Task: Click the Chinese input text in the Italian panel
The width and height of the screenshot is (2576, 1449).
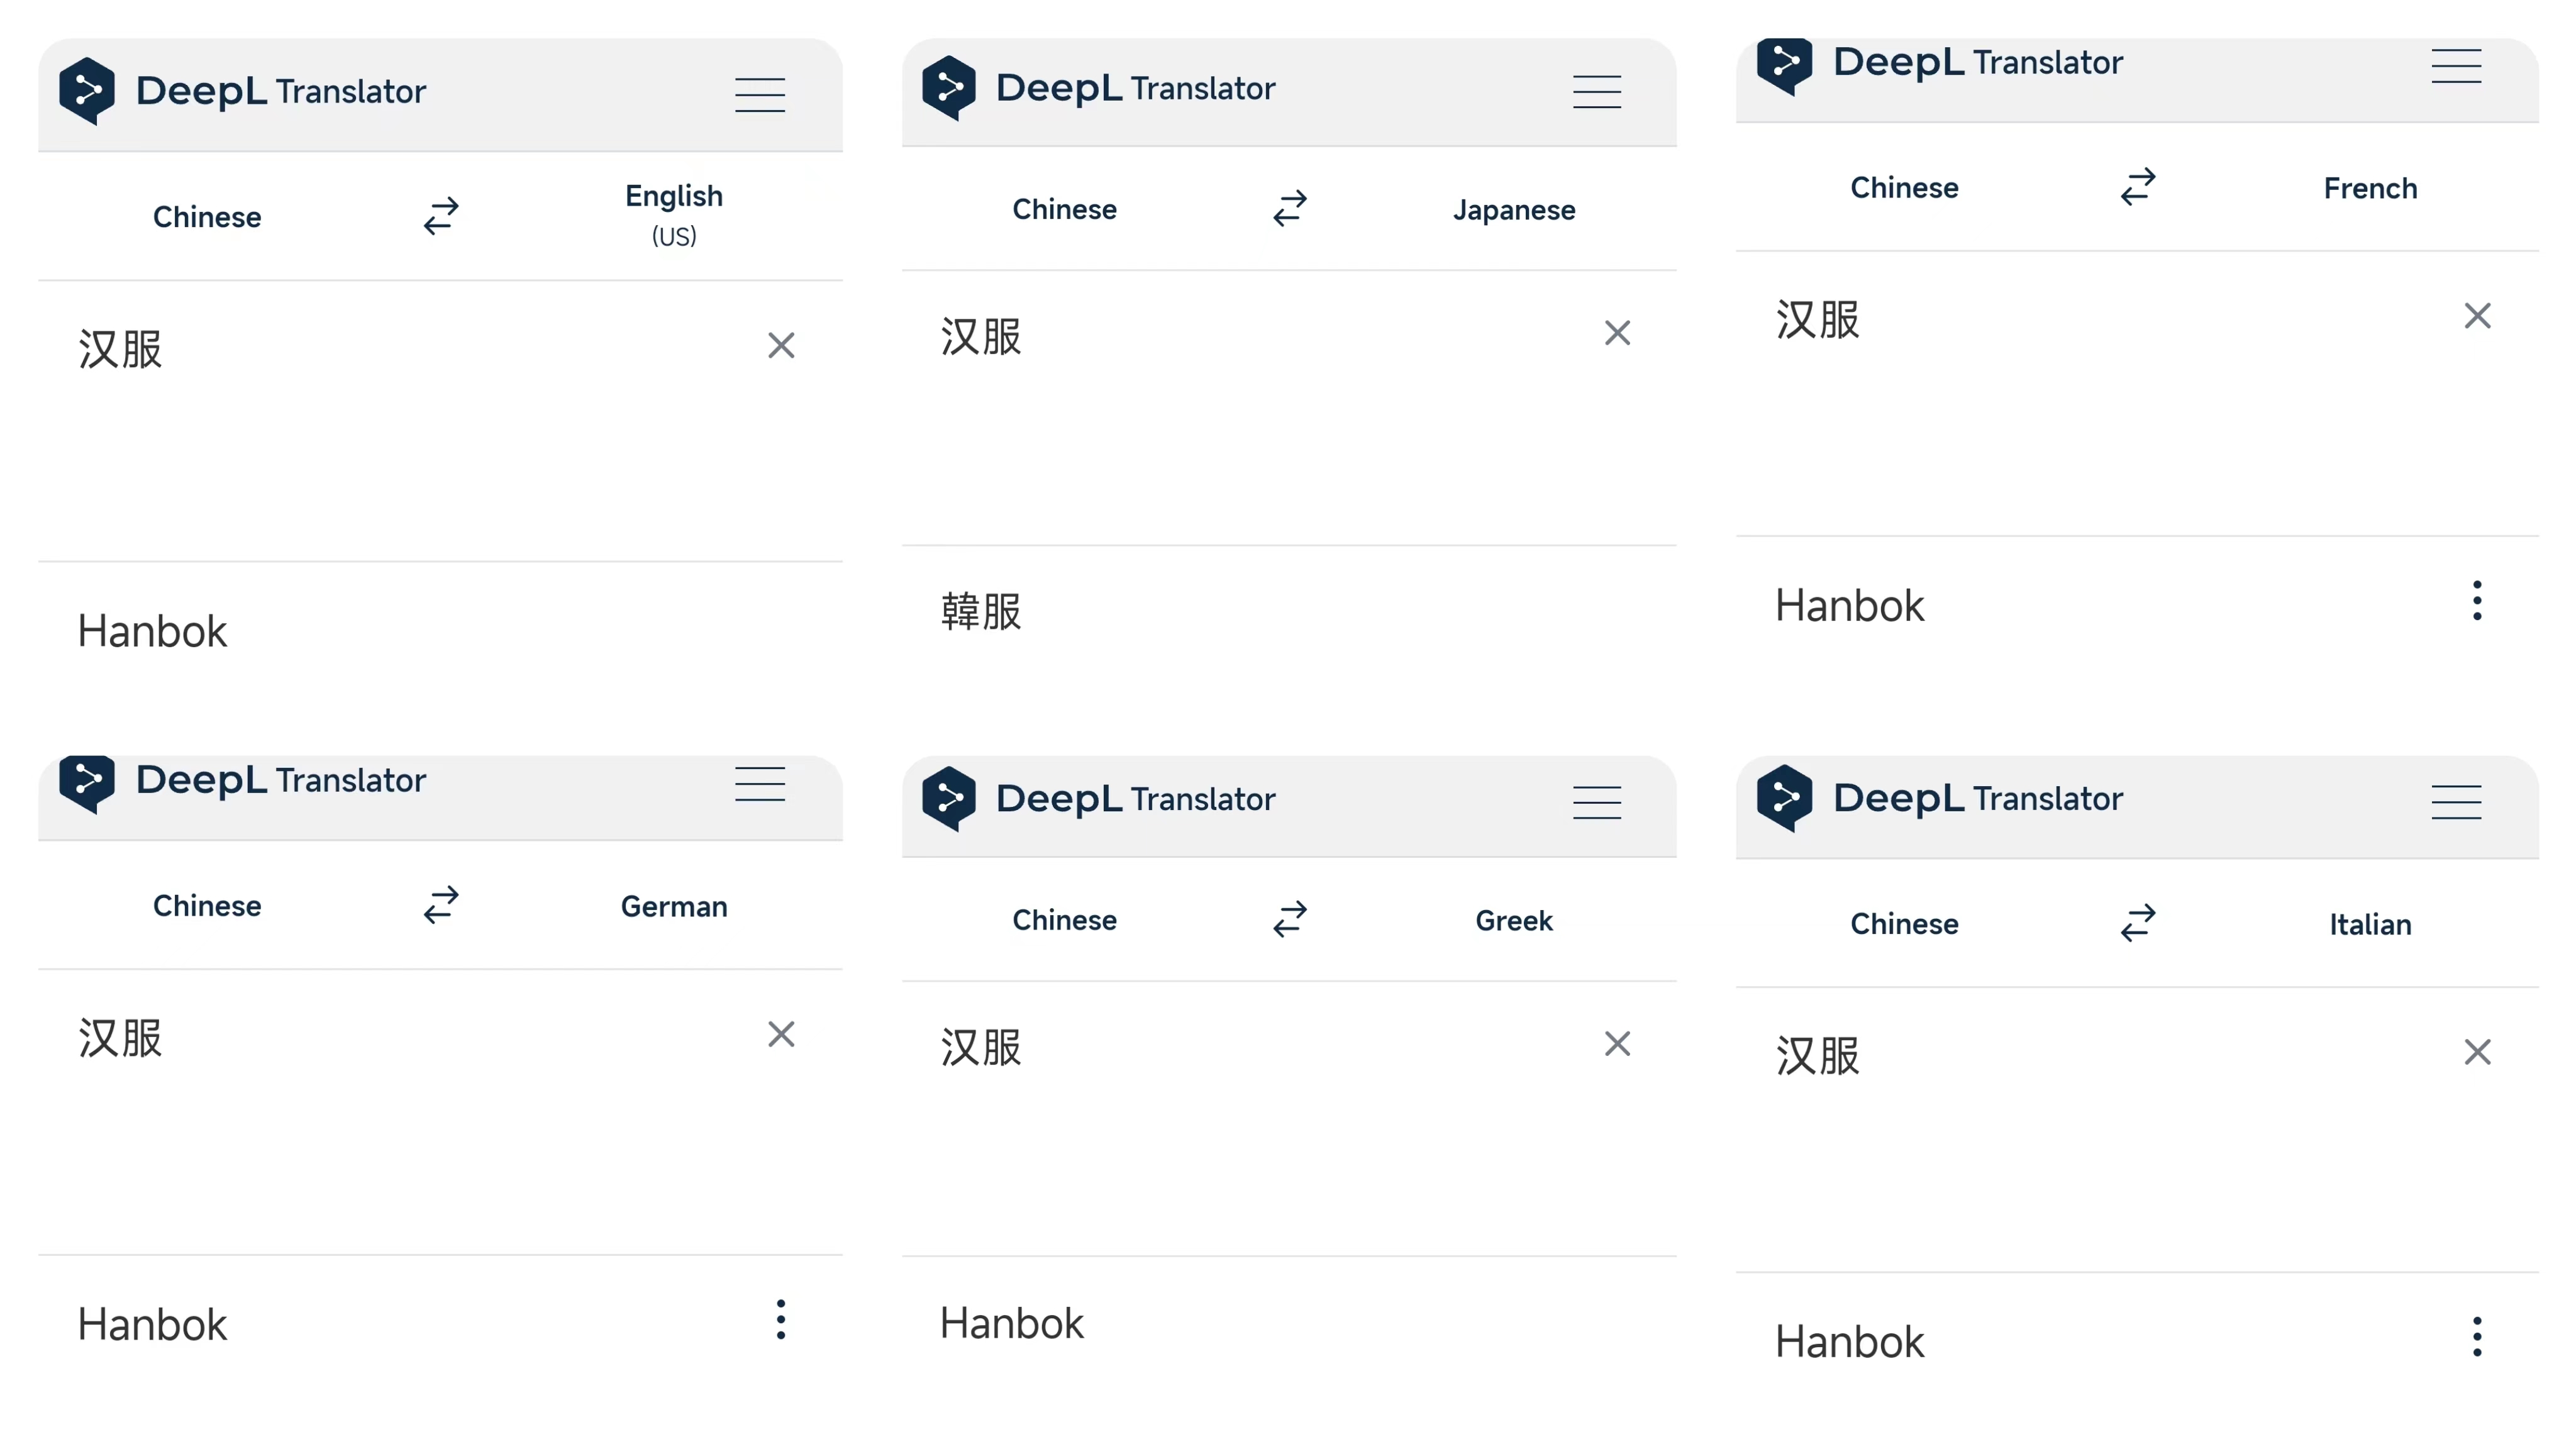Action: tap(1818, 1056)
